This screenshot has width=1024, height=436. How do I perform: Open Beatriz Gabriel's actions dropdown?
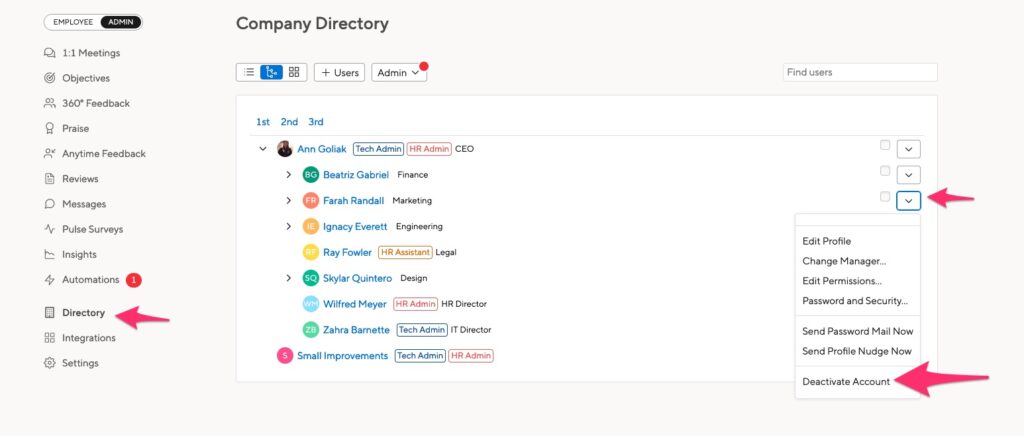click(908, 175)
